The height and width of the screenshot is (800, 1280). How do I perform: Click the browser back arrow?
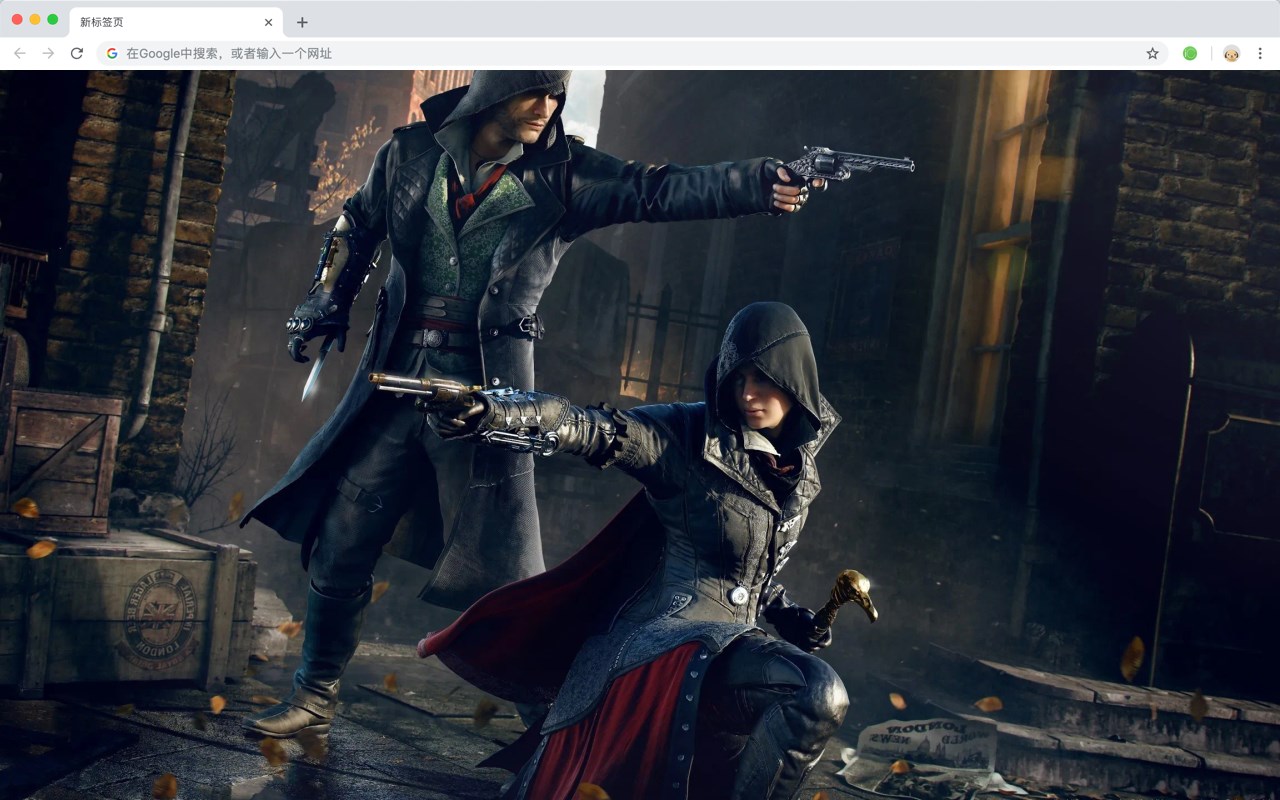(x=20, y=53)
